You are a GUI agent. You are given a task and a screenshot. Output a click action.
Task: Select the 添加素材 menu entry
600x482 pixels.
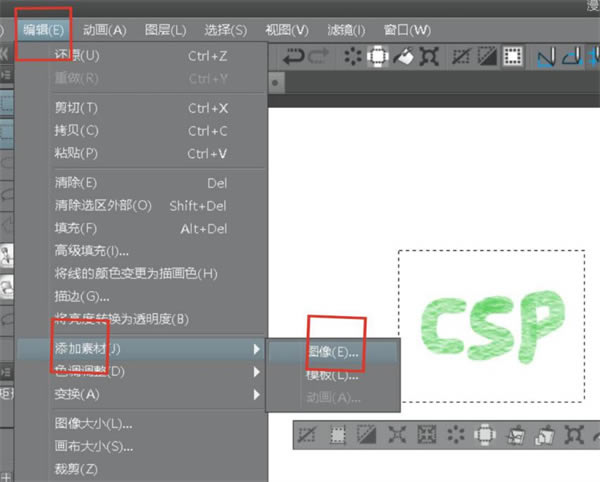pos(141,349)
